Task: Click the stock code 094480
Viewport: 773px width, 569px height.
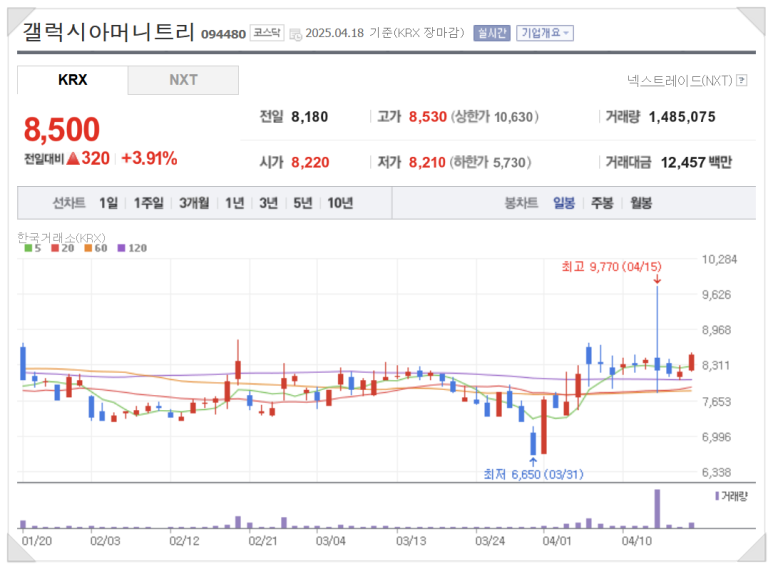Action: [x=223, y=34]
